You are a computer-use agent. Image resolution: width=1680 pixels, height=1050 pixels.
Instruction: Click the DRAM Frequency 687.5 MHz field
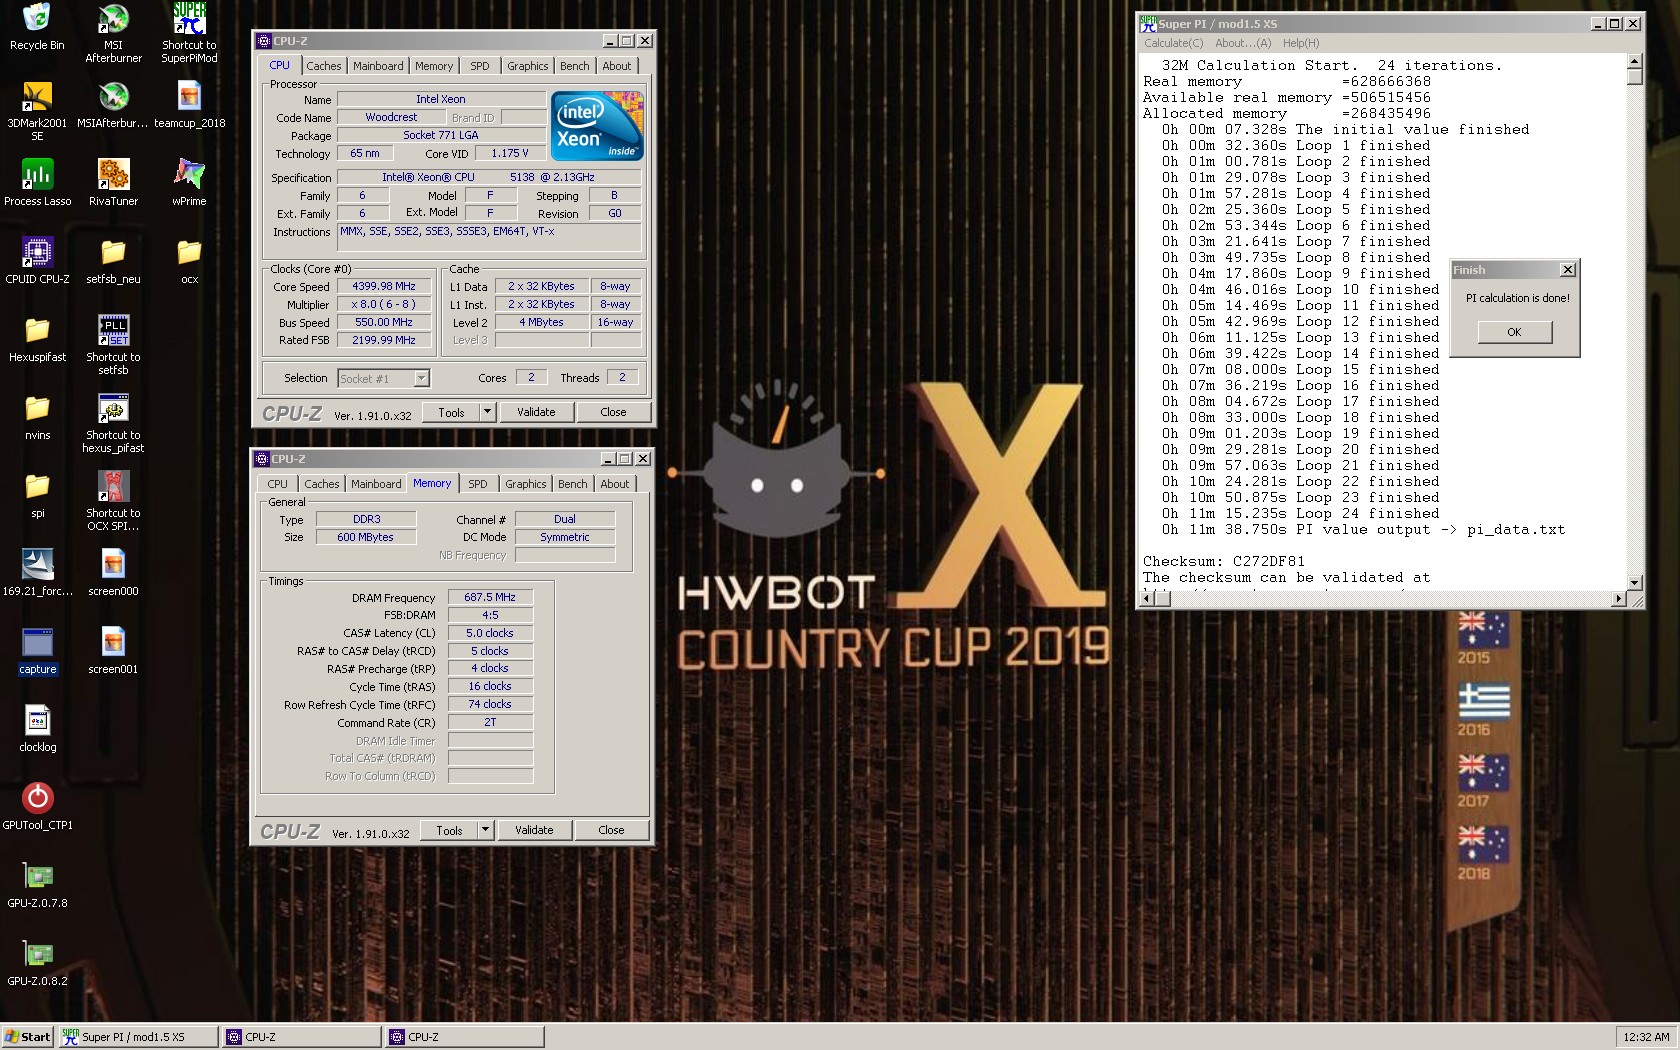point(490,597)
